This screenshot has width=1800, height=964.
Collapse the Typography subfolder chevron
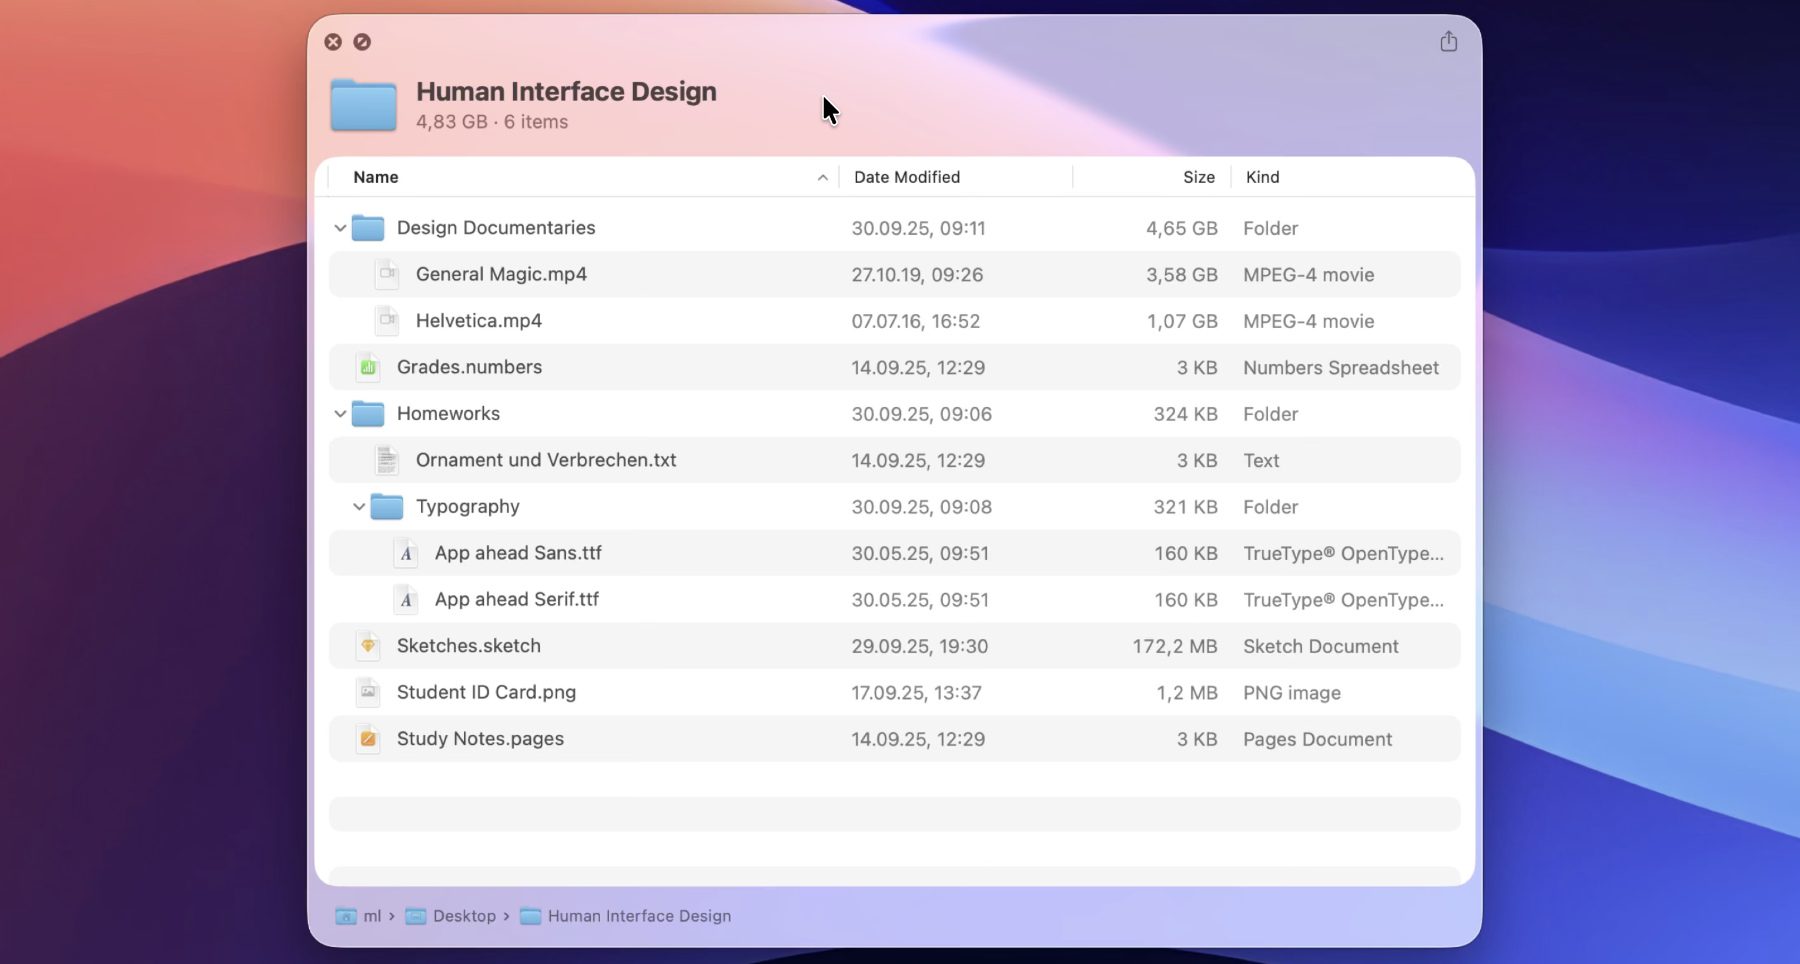[359, 507]
